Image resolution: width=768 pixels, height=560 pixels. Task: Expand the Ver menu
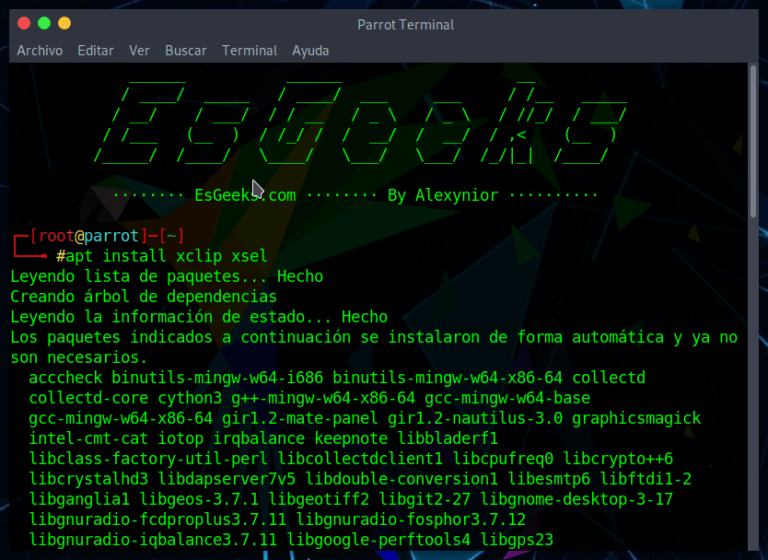(x=139, y=50)
